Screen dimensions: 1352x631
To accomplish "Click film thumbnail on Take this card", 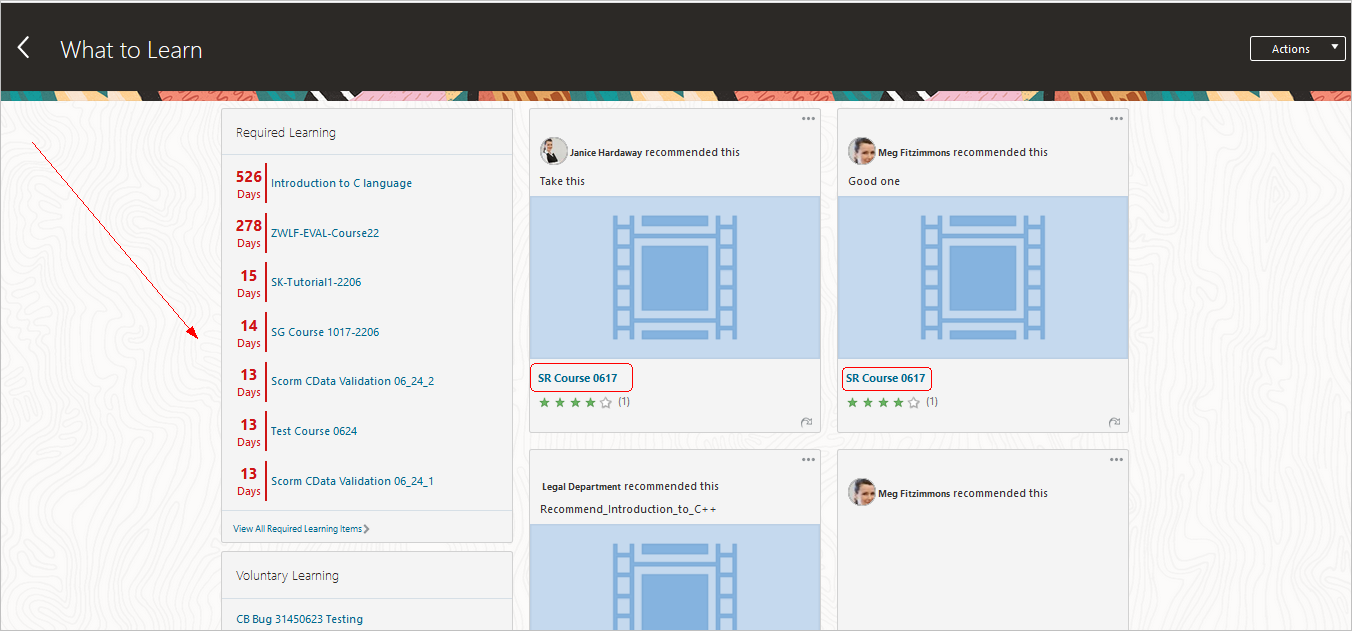I will tap(675, 277).
